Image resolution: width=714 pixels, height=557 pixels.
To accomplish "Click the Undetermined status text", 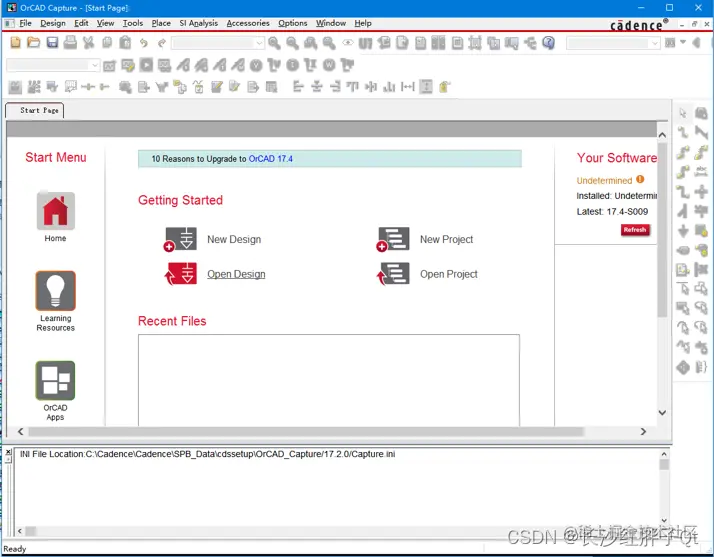I will click(x=604, y=181).
